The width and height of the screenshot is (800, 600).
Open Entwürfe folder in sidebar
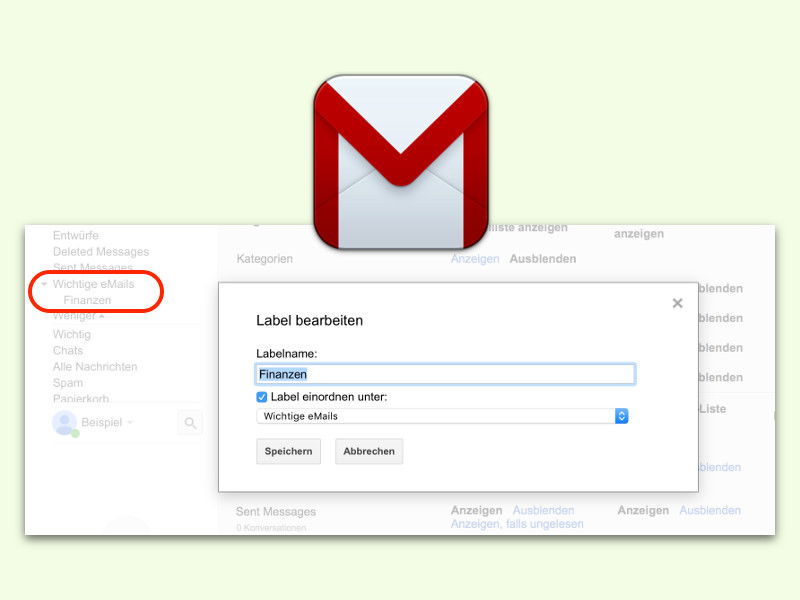(x=76, y=235)
